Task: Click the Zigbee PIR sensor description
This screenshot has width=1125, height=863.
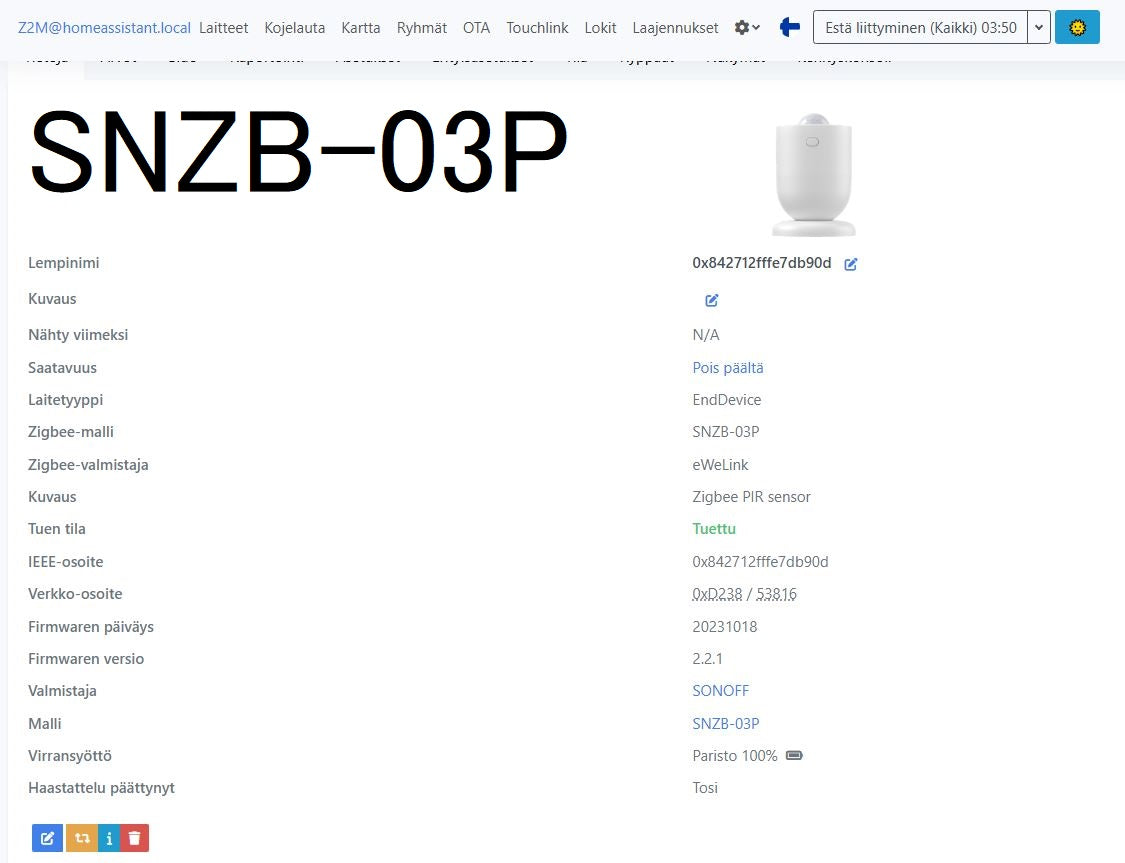Action: pyautogui.click(x=751, y=496)
